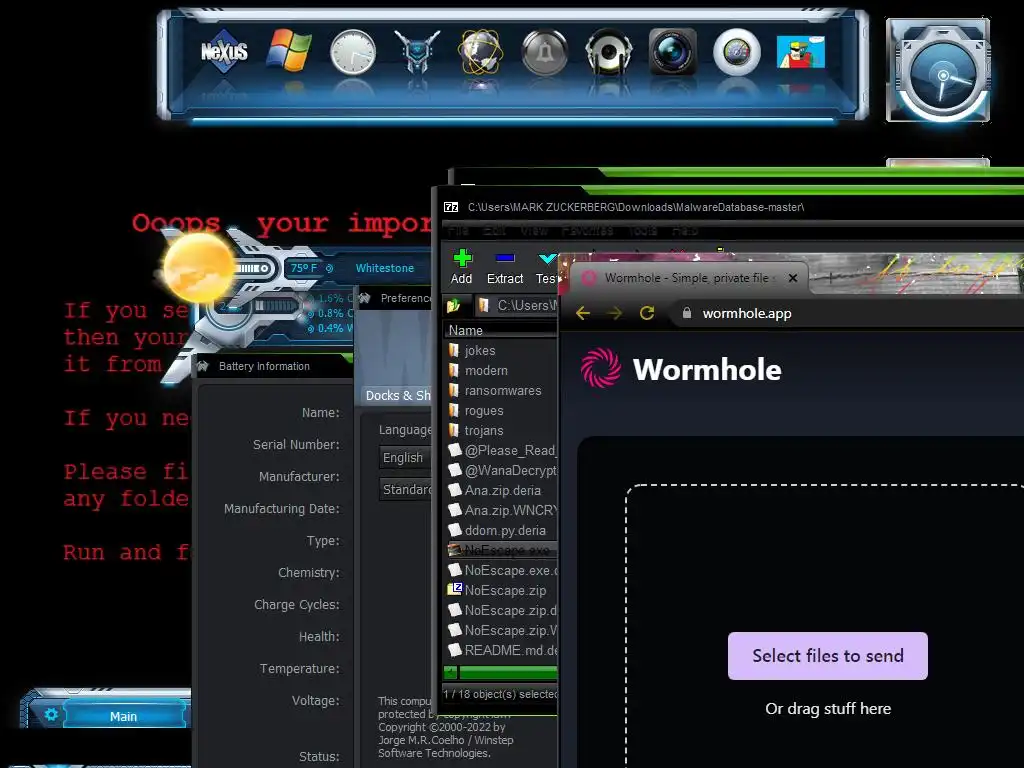This screenshot has width=1024, height=768.
Task: Go back in the Wormhole browser
Action: click(x=583, y=313)
